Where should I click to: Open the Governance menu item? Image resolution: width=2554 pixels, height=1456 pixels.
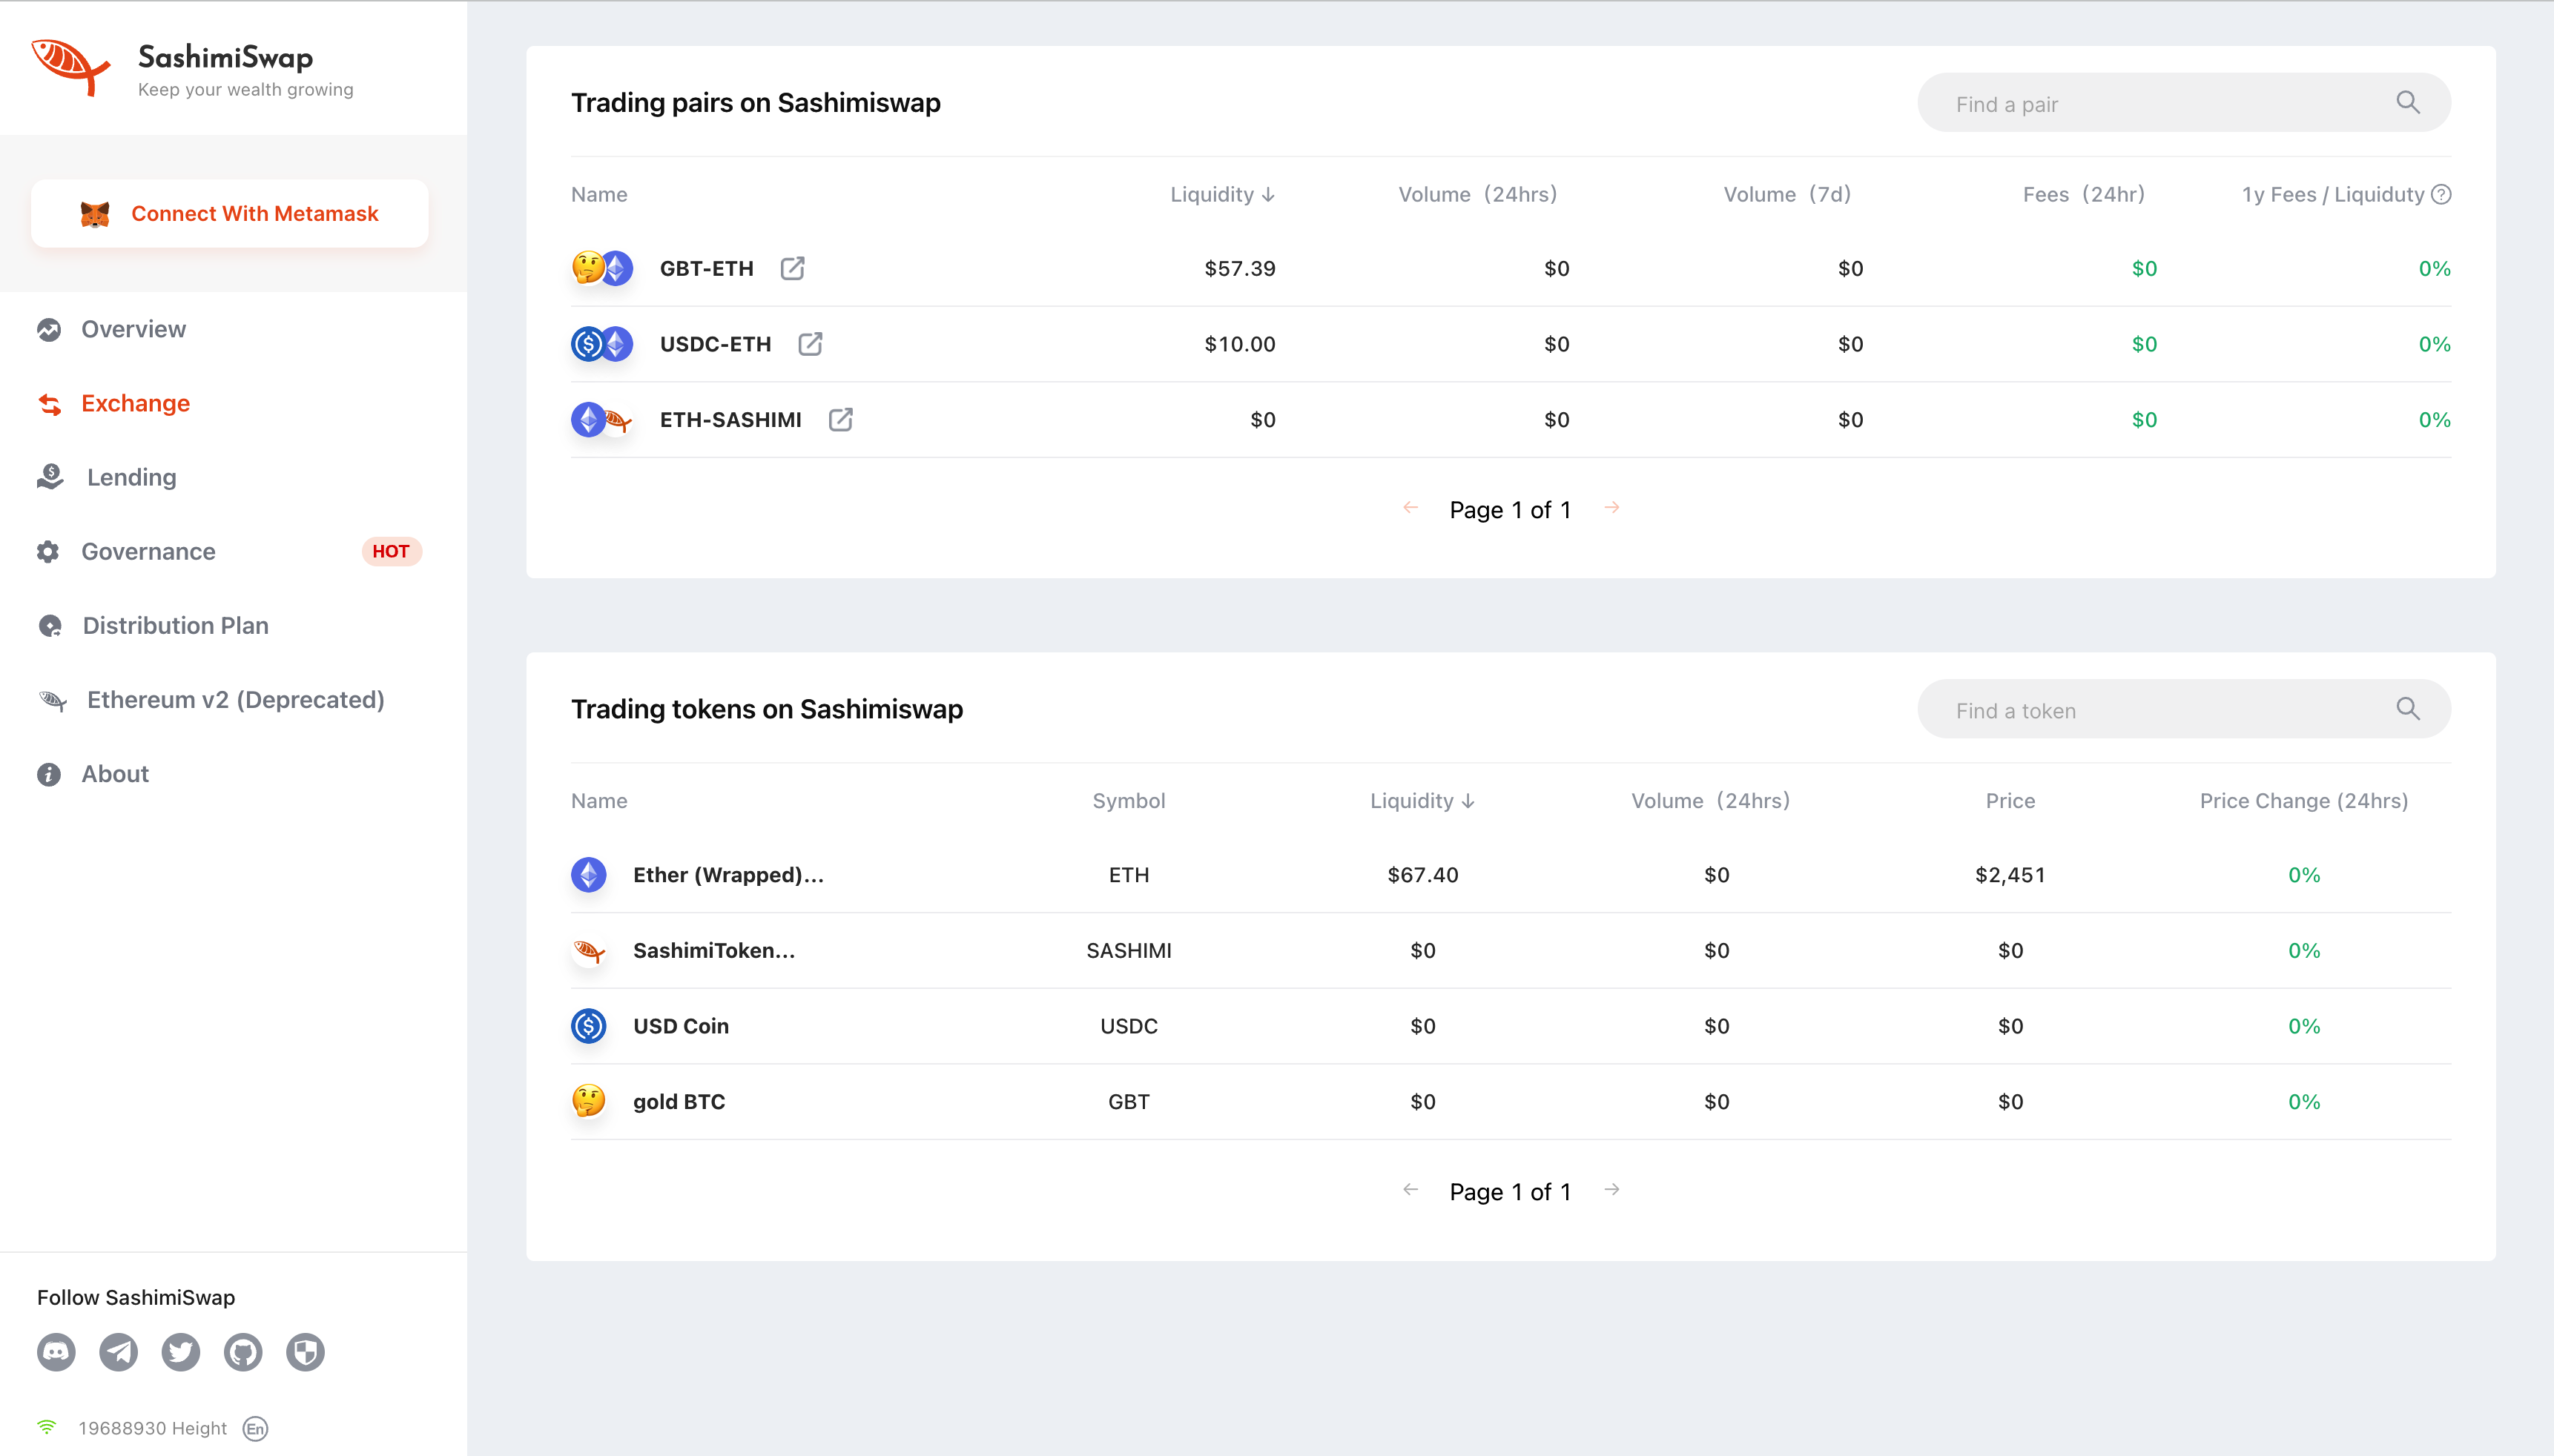[x=148, y=551]
